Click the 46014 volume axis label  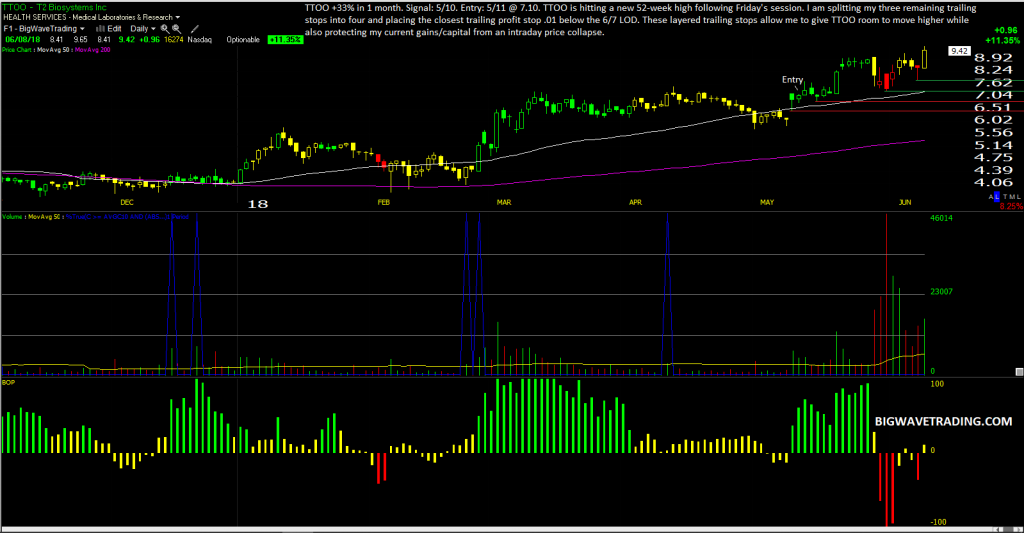[941, 218]
